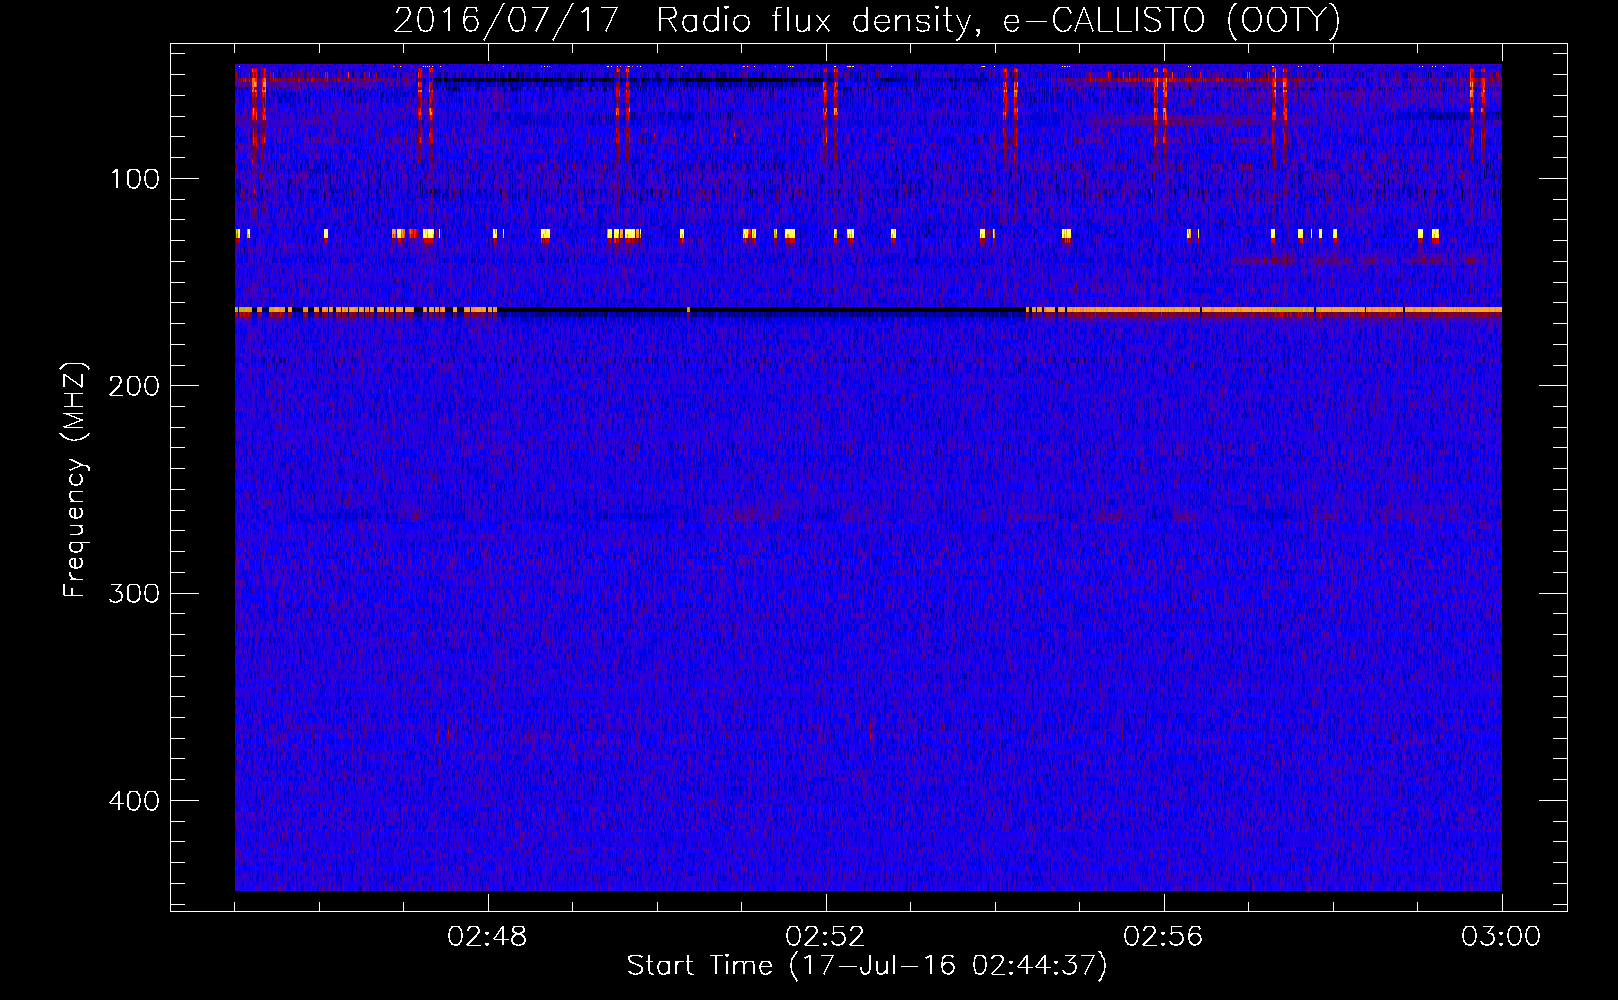
Task: Click the 400 frequency tick label
Action: click(x=135, y=801)
